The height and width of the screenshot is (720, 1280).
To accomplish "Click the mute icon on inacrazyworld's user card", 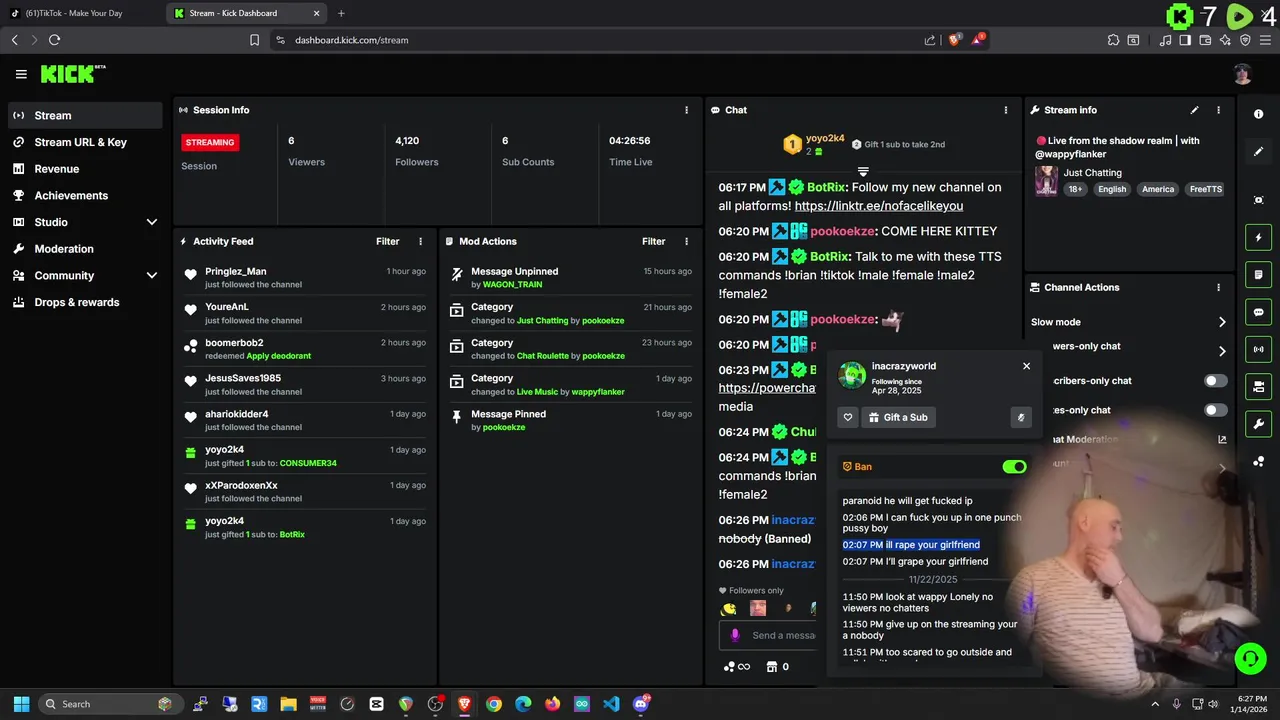I will tap(1021, 417).
